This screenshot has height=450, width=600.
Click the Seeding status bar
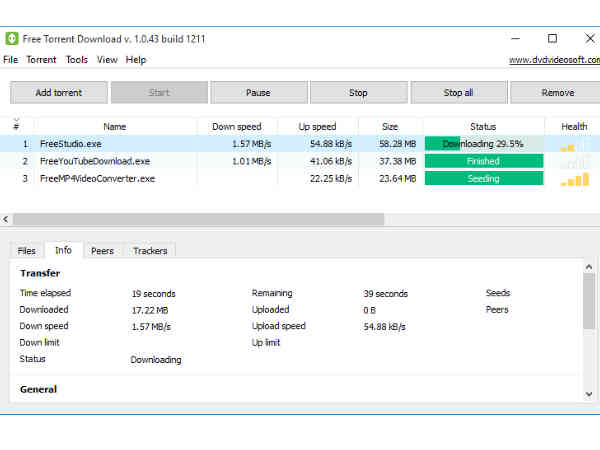pyautogui.click(x=484, y=178)
